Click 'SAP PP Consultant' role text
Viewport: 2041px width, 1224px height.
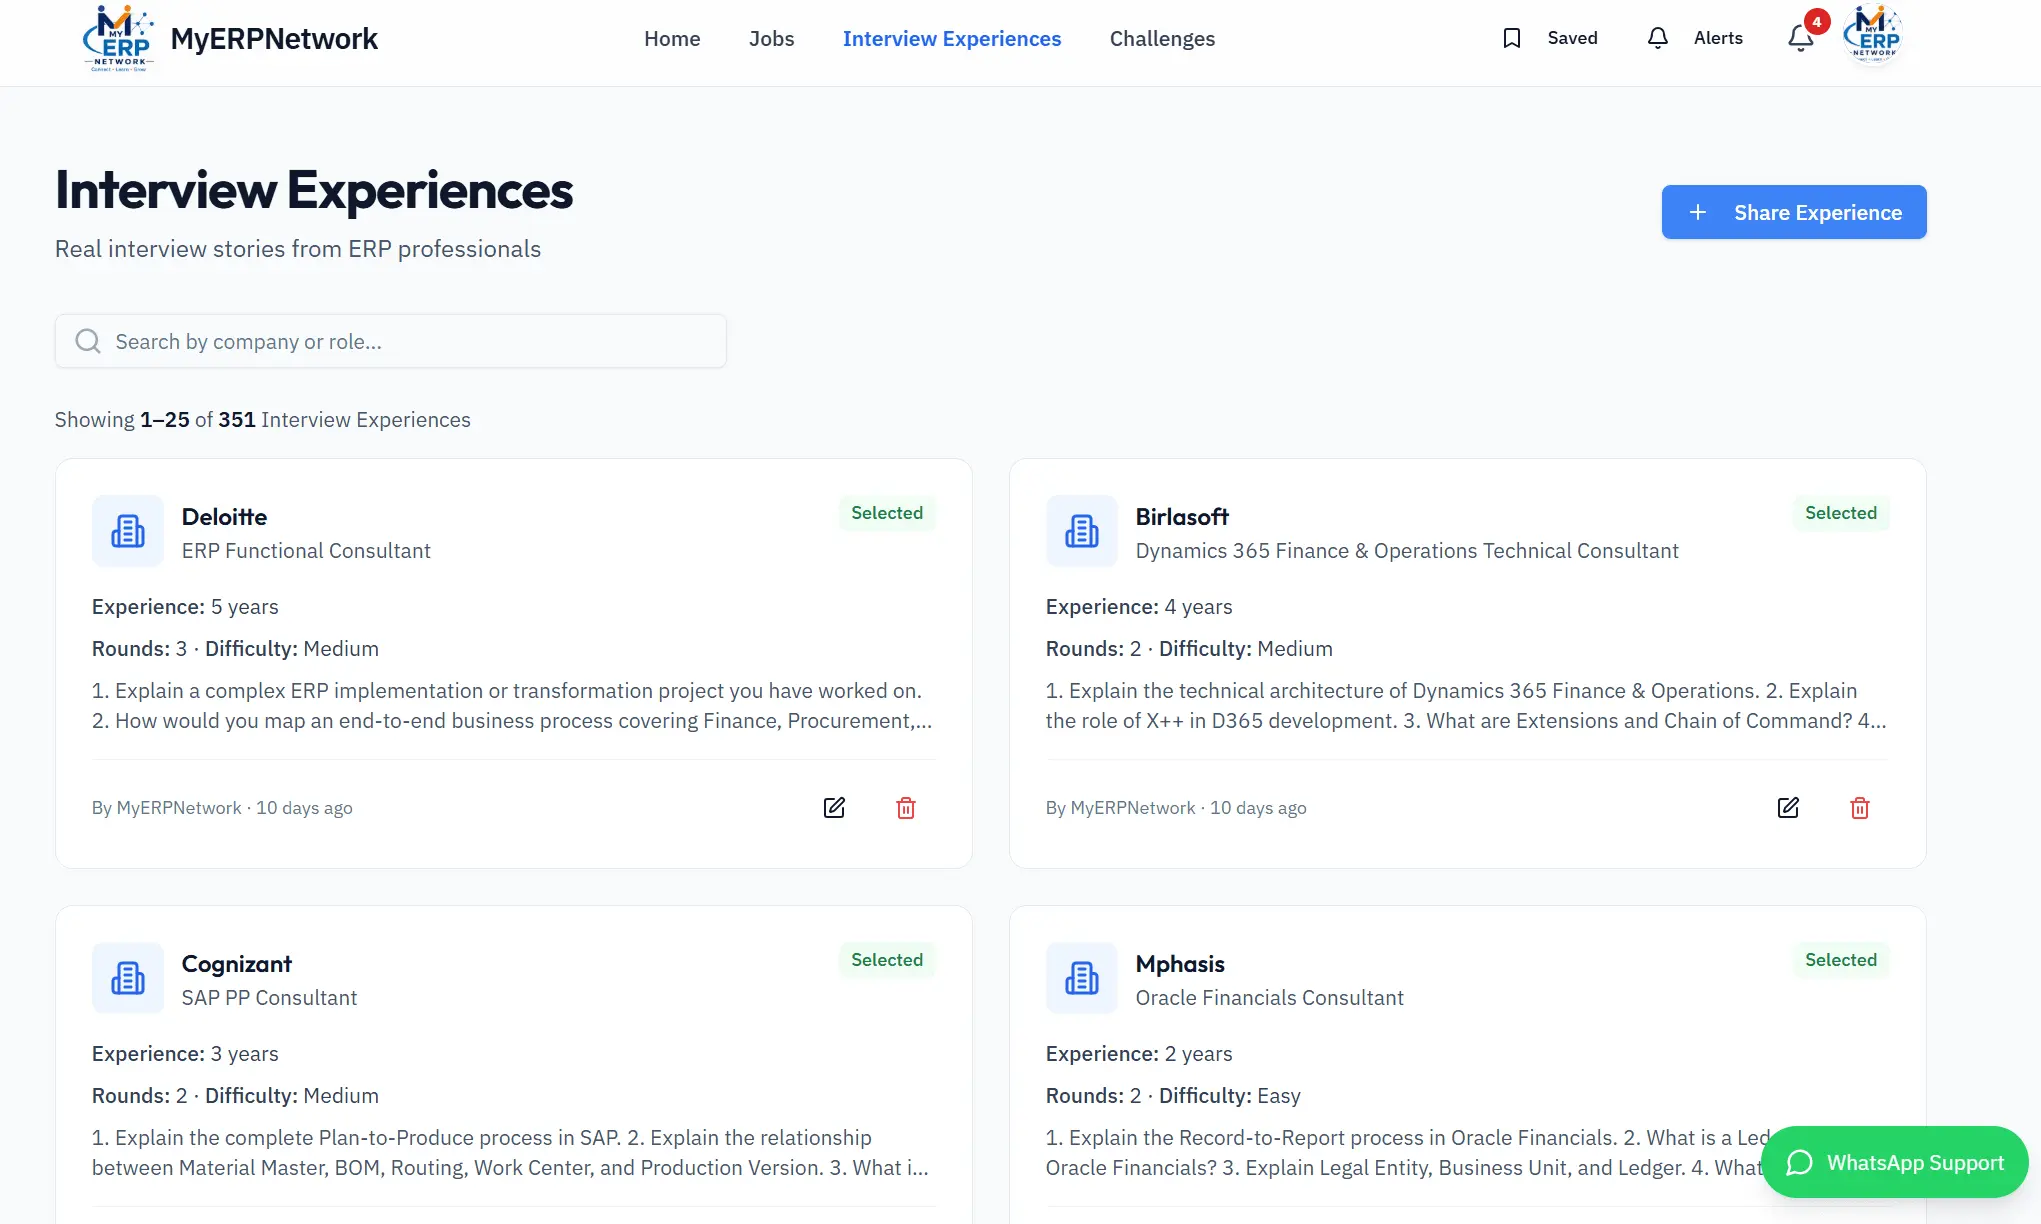click(x=269, y=998)
